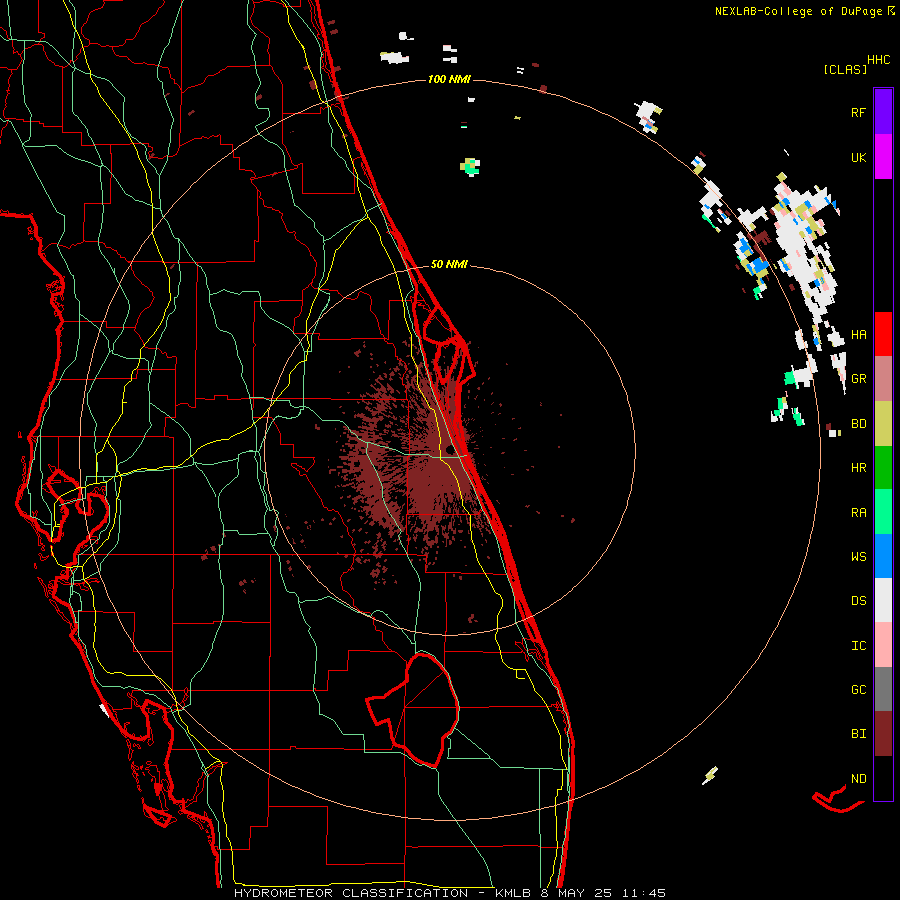The image size is (900, 900).
Task: Select the GR legend color block
Action: tap(883, 379)
